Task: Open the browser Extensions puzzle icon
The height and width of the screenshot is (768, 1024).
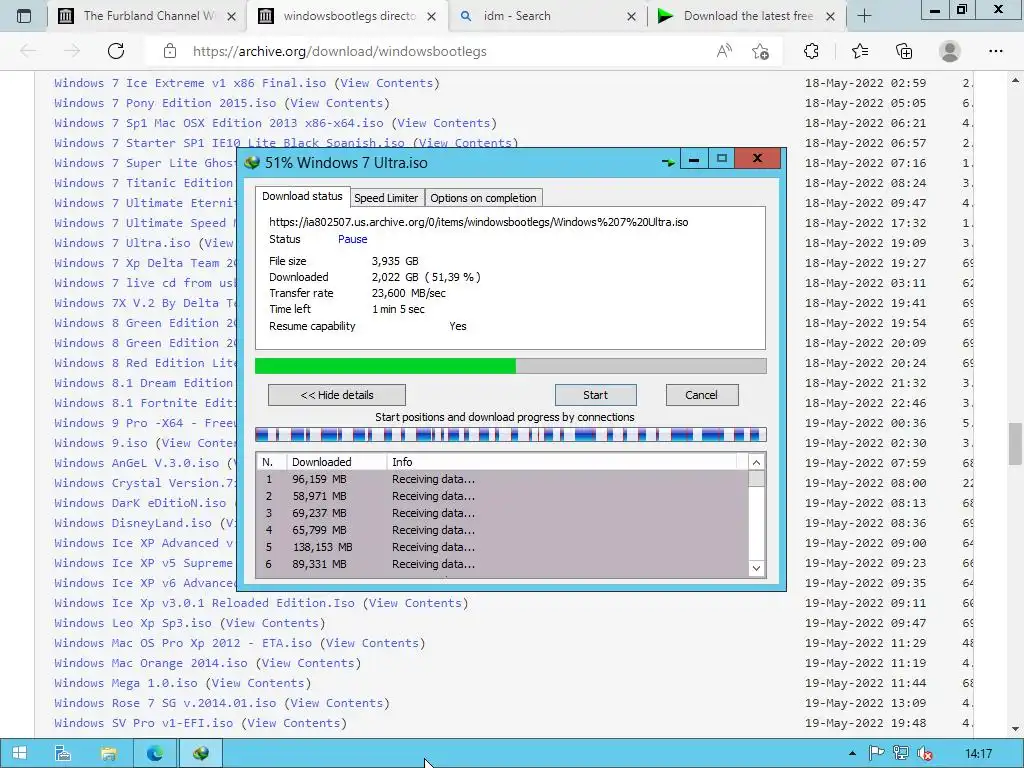Action: coord(811,51)
